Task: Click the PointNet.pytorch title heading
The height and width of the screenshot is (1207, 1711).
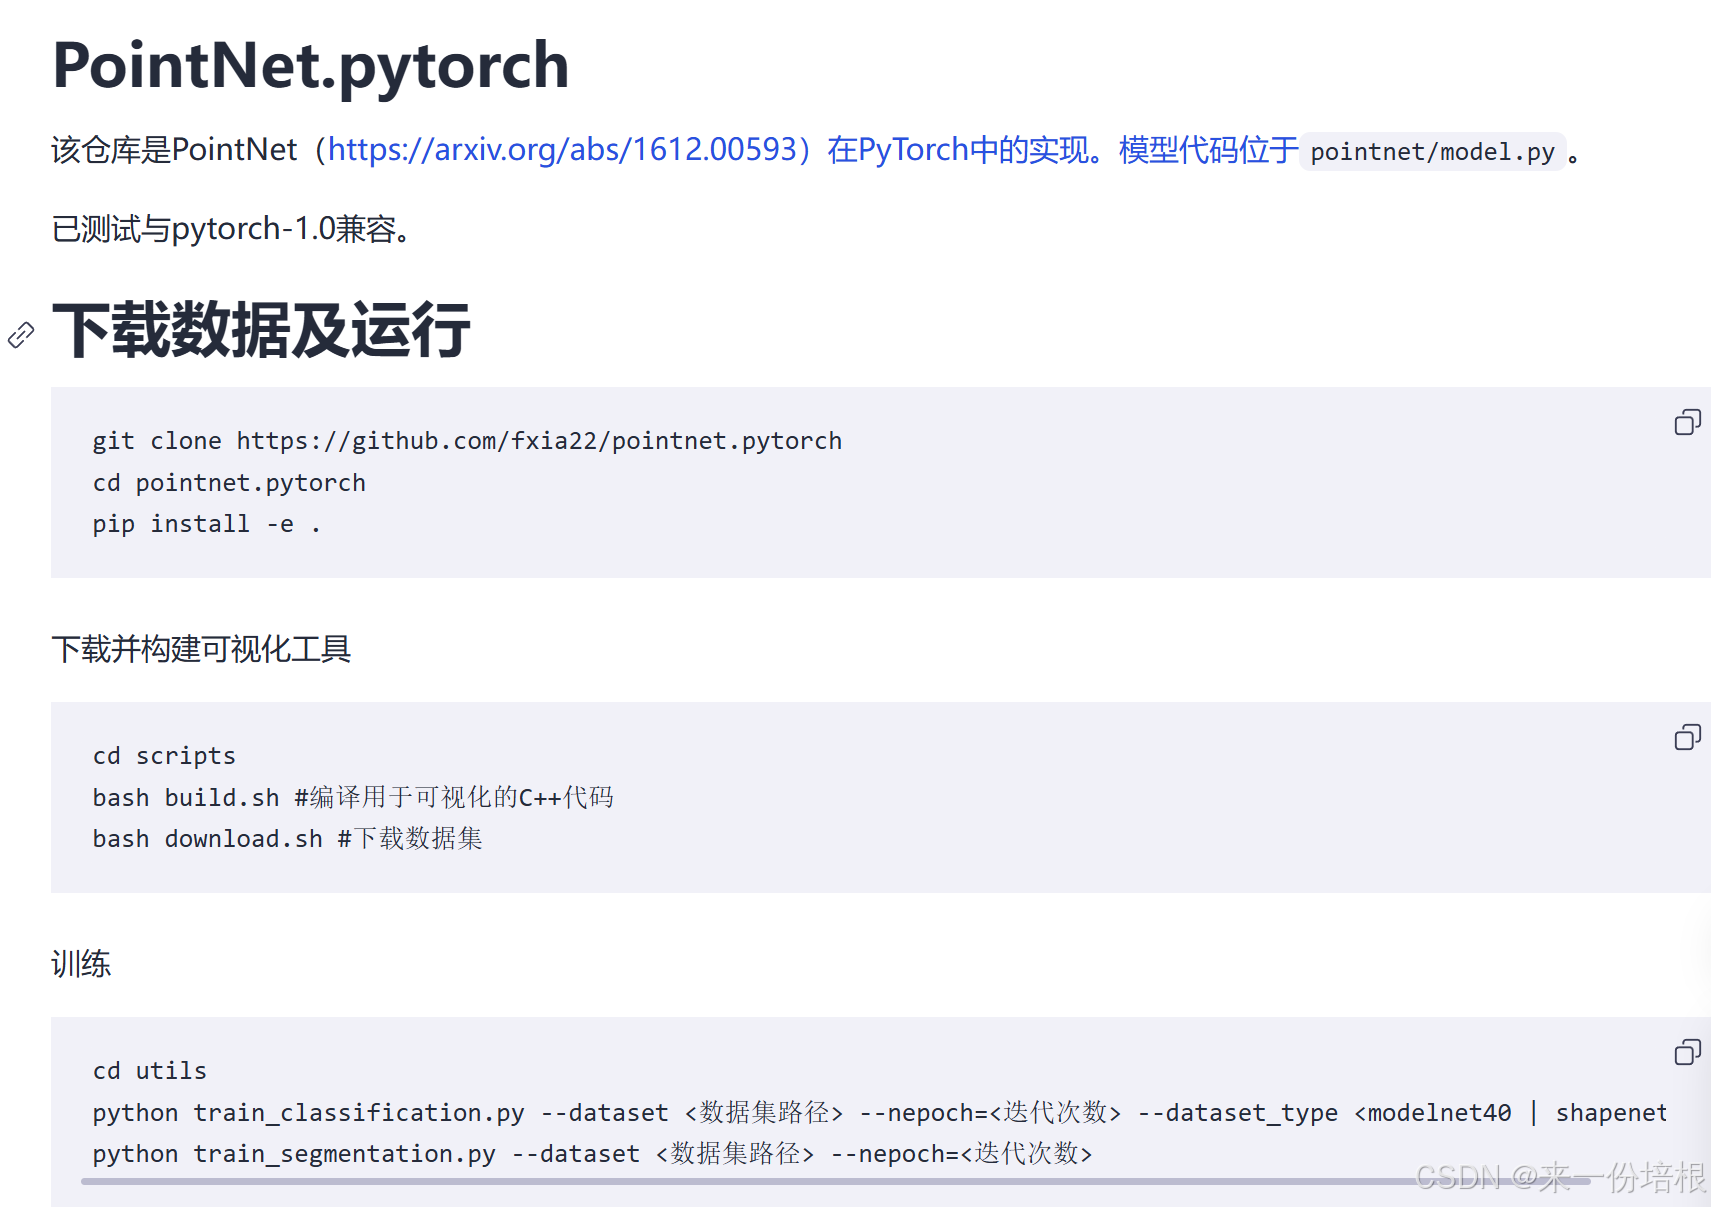Action: [311, 65]
